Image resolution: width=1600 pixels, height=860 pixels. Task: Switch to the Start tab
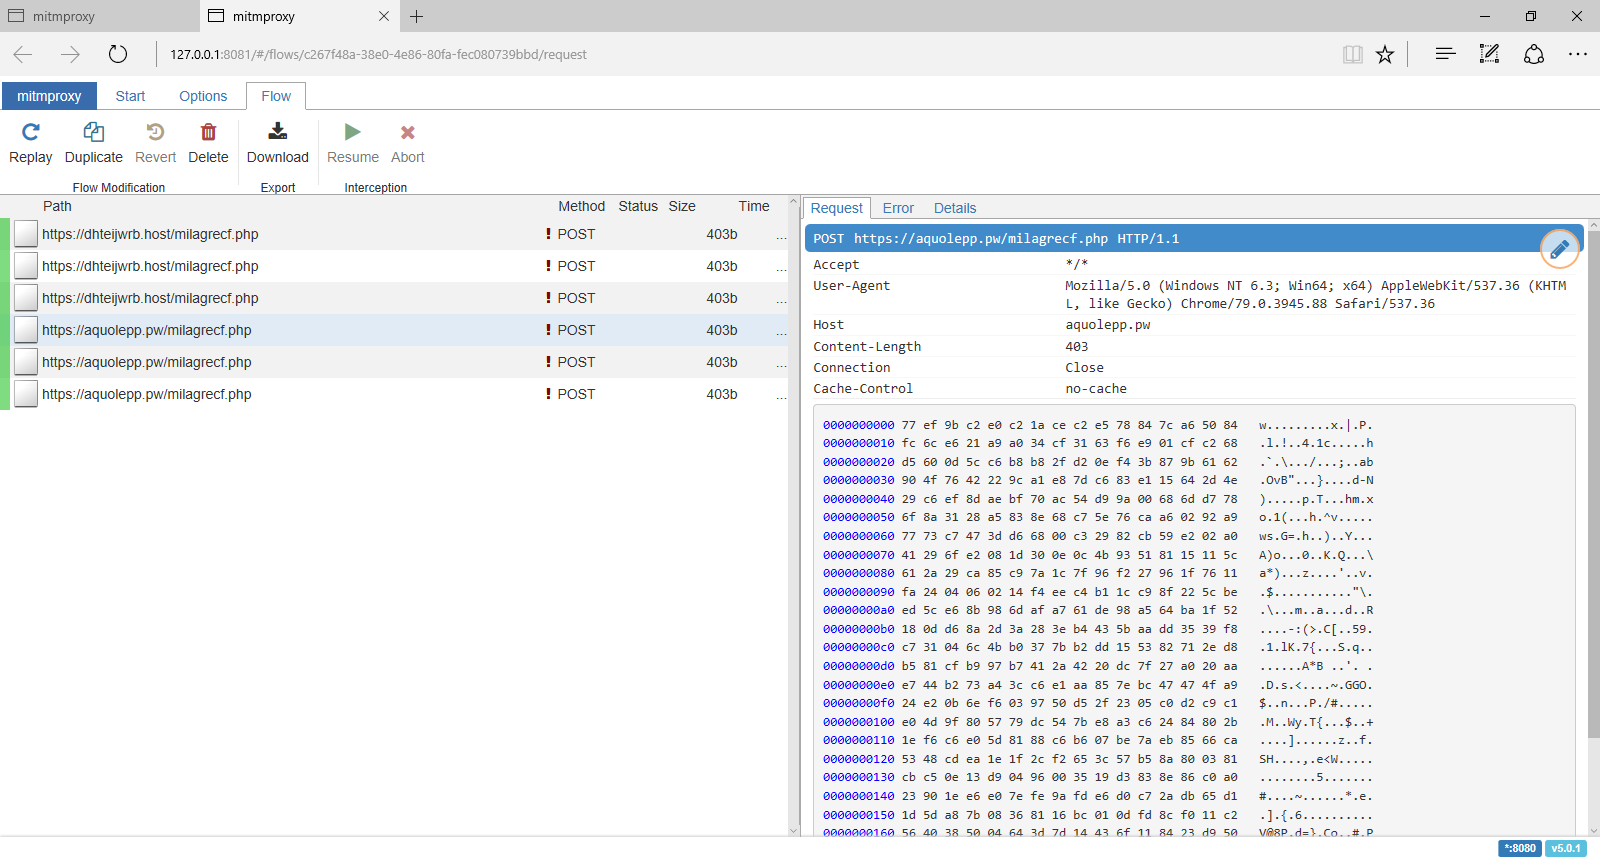tap(130, 96)
